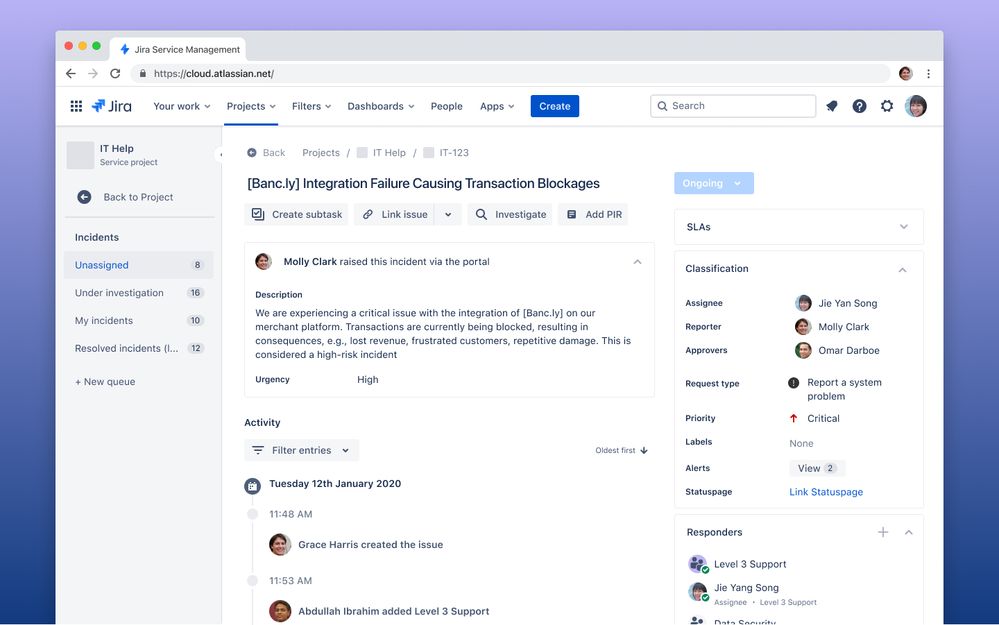Open the help question mark icon
999x625 pixels.
(x=859, y=106)
